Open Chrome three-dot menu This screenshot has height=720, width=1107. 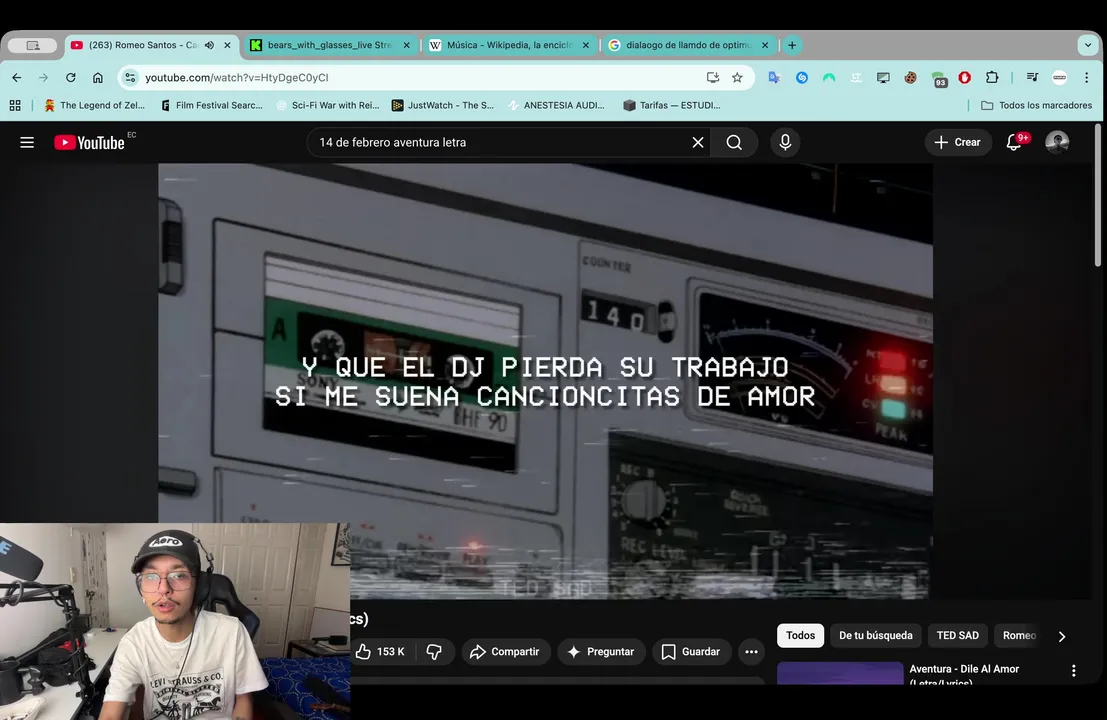point(1087,78)
